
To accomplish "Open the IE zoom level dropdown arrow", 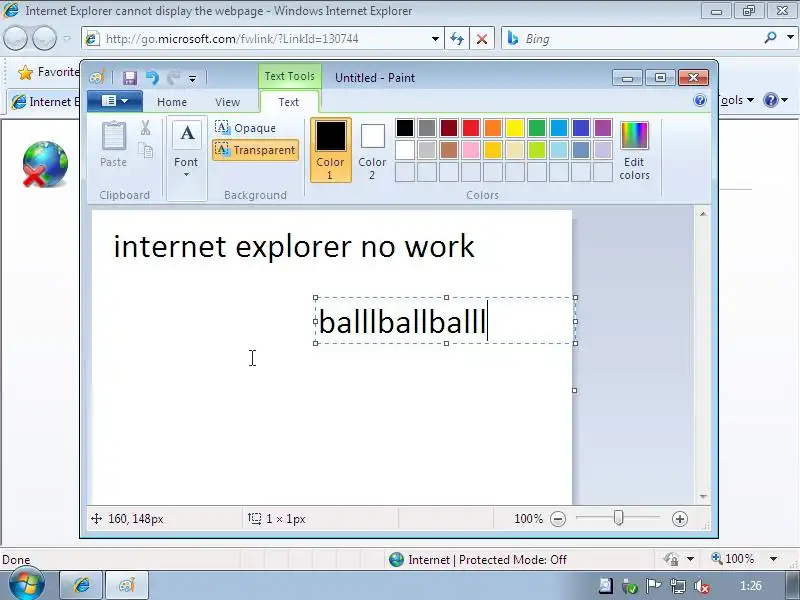I will click(773, 559).
